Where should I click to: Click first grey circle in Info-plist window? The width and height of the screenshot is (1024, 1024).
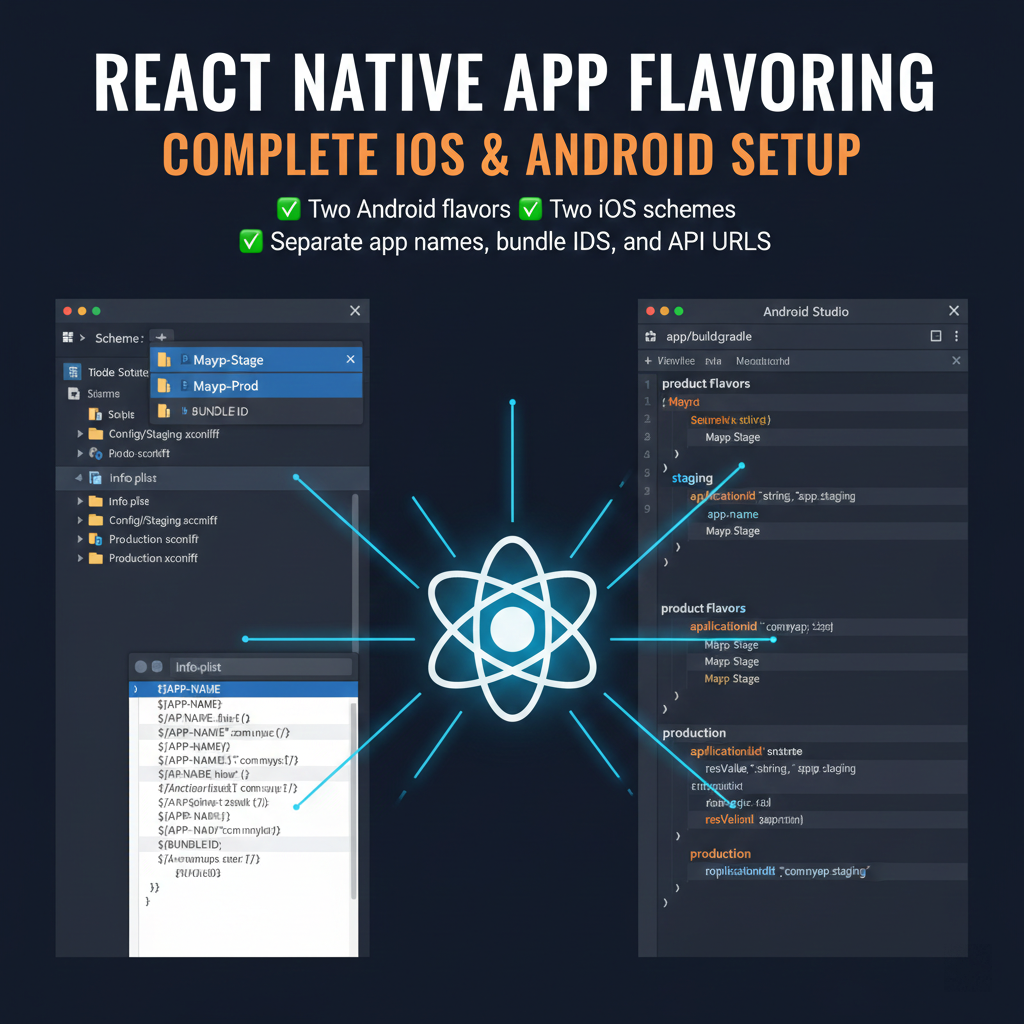click(x=140, y=666)
